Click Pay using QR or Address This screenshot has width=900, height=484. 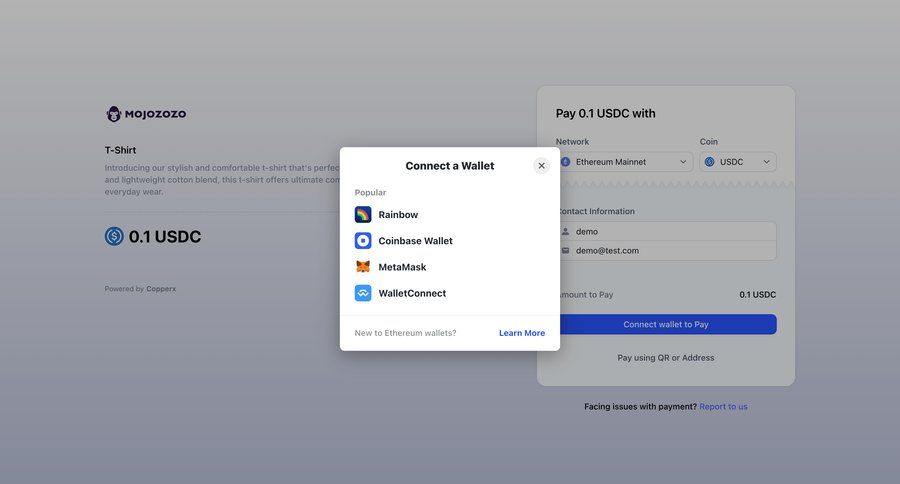point(666,357)
